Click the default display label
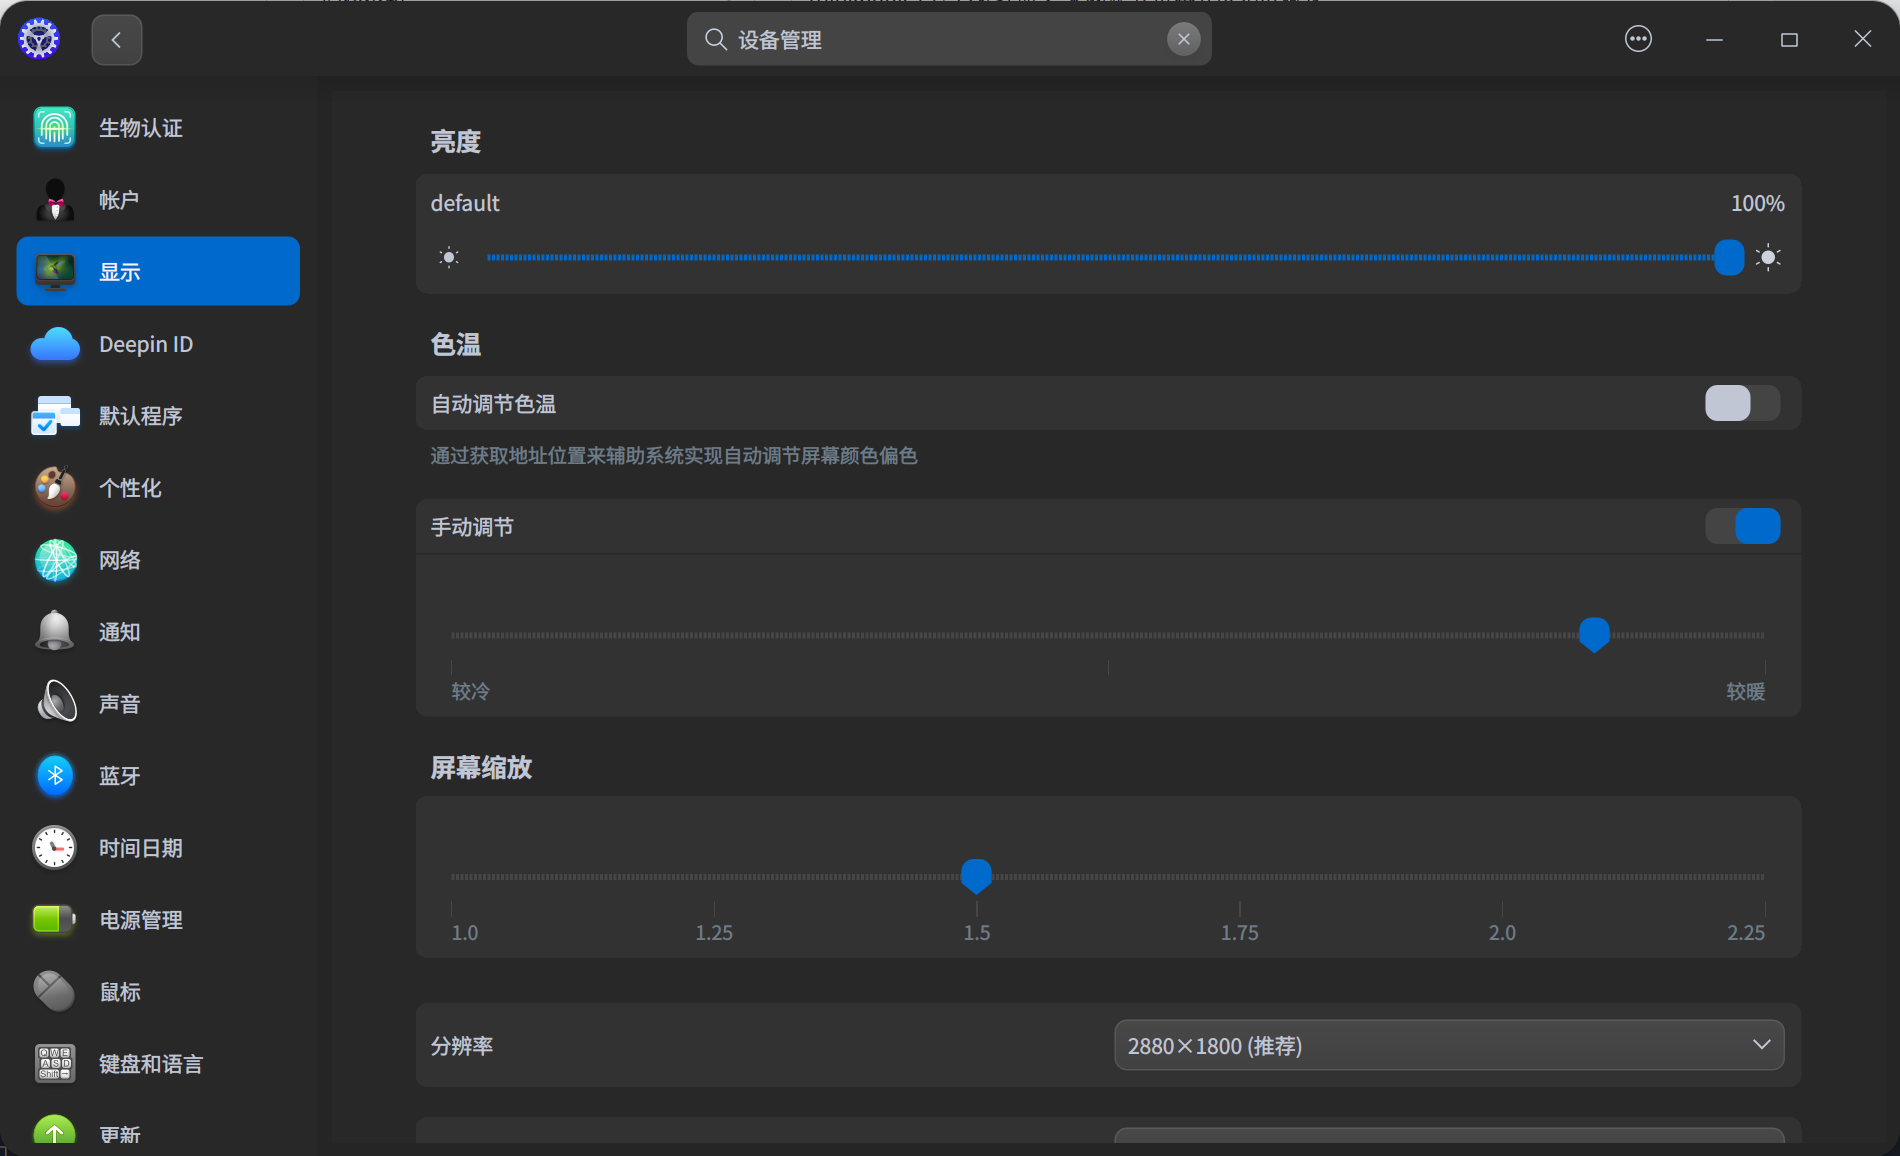 tap(465, 203)
